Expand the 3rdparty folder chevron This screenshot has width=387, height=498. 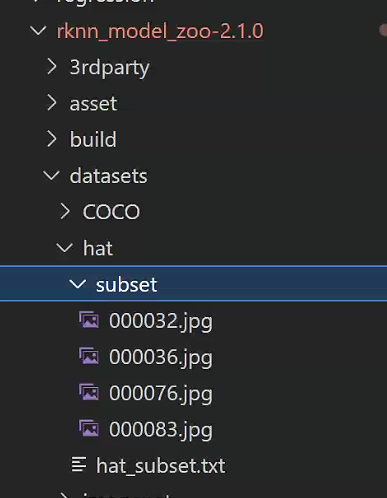click(52, 67)
